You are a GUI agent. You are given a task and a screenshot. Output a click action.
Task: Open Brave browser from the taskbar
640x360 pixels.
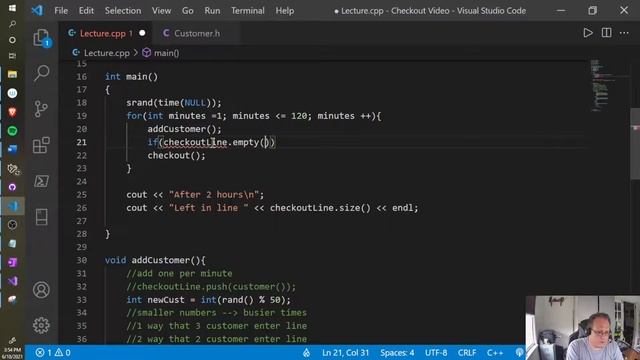12,112
